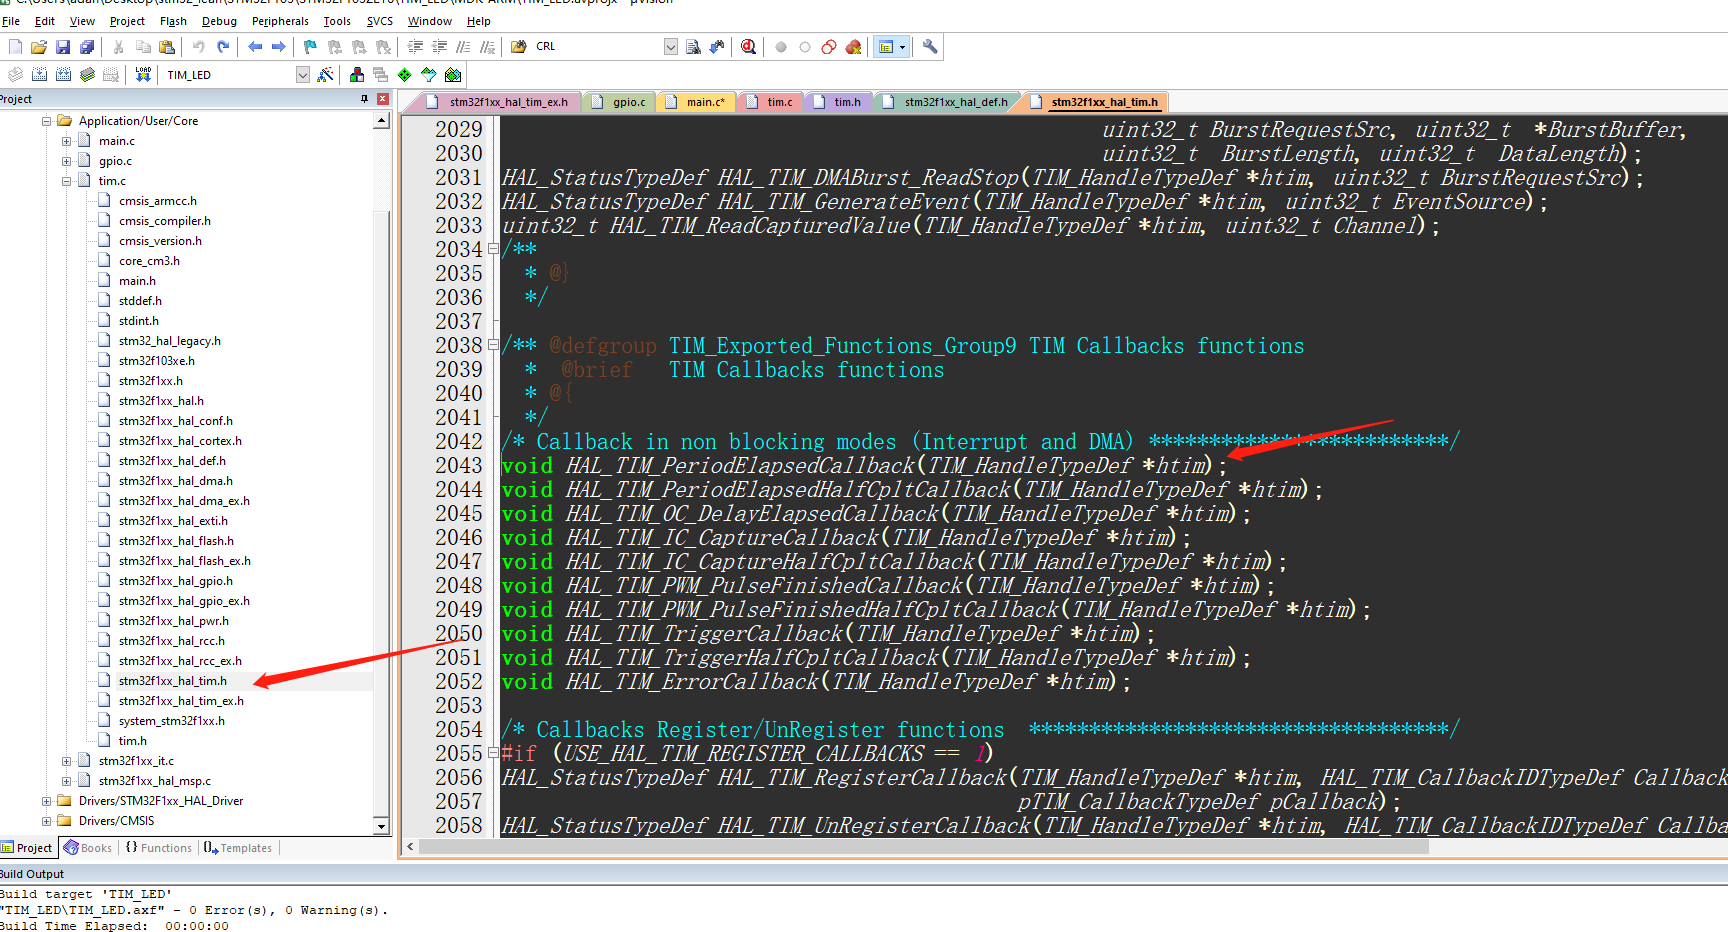Click the Redo arrow icon

point(223,47)
